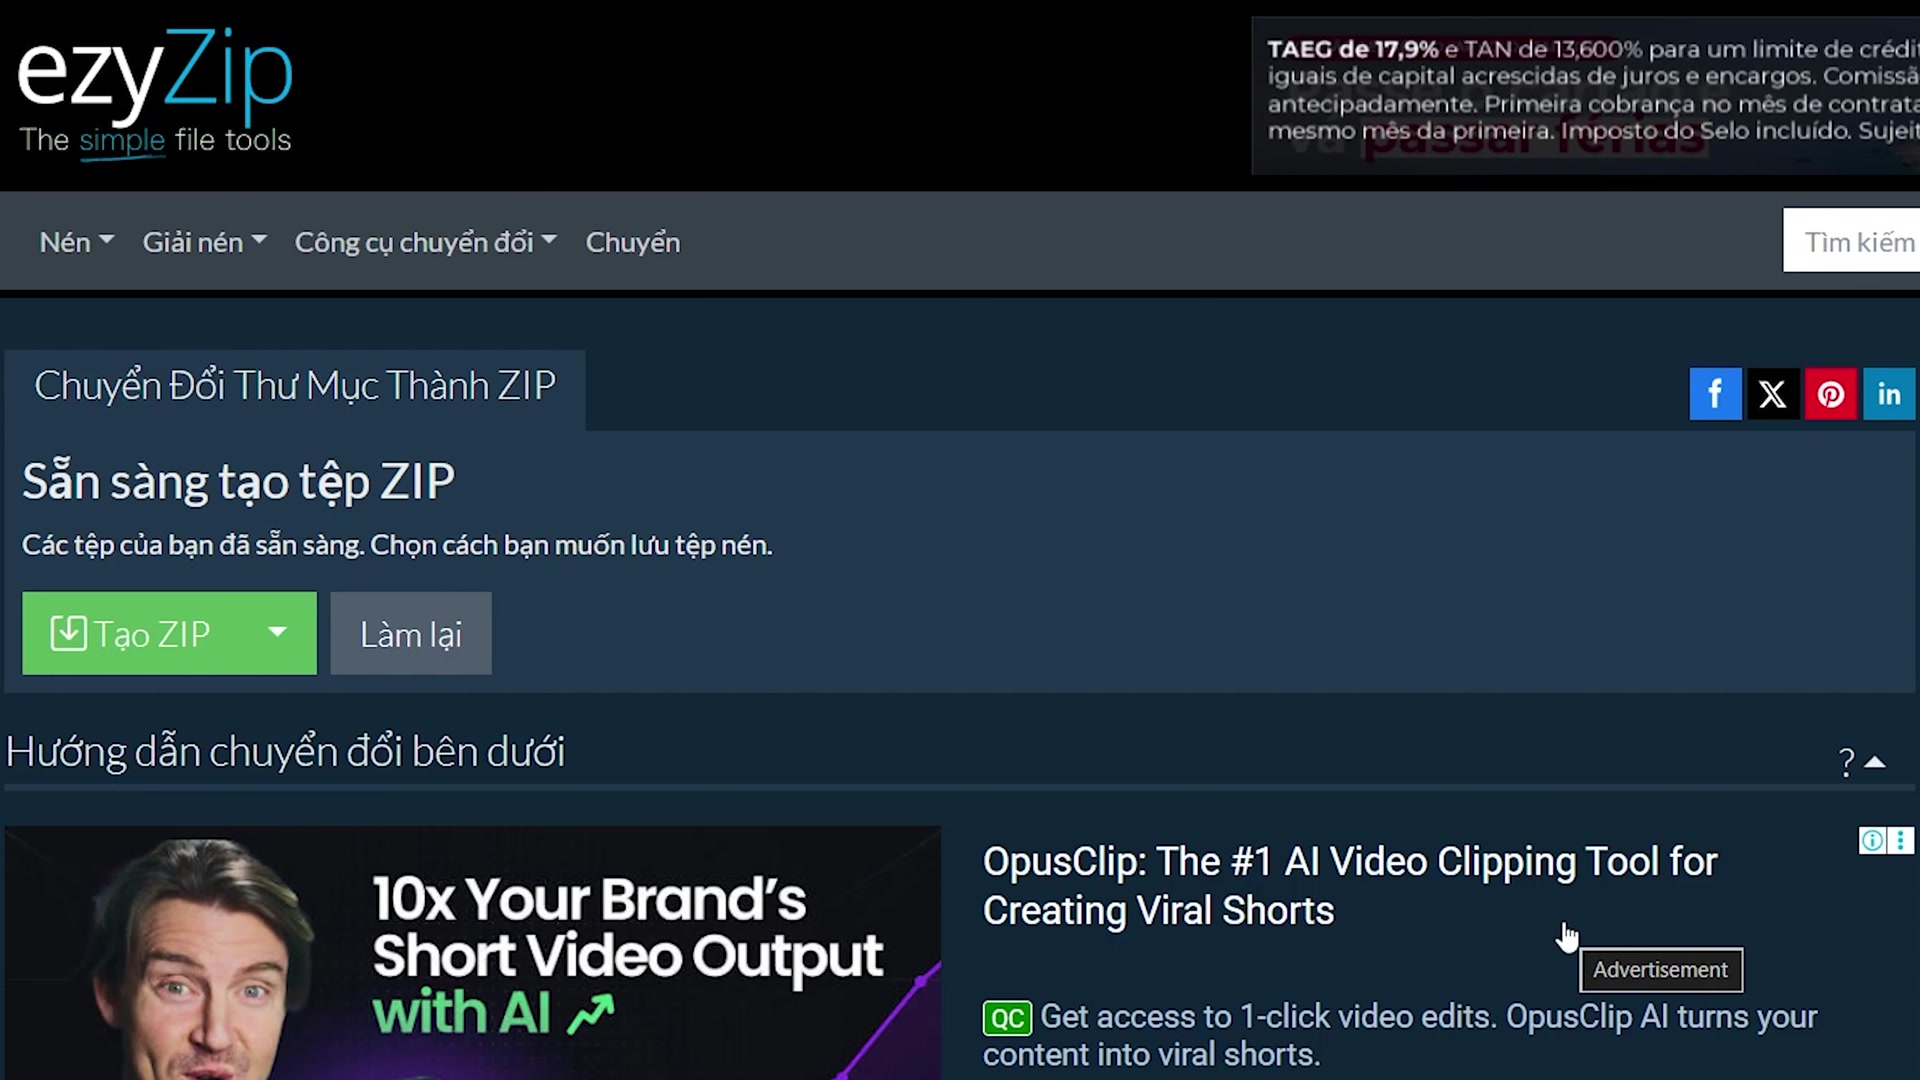Expand the Nén menu dropdown
Viewport: 1920px width, 1080px height.
click(x=76, y=242)
